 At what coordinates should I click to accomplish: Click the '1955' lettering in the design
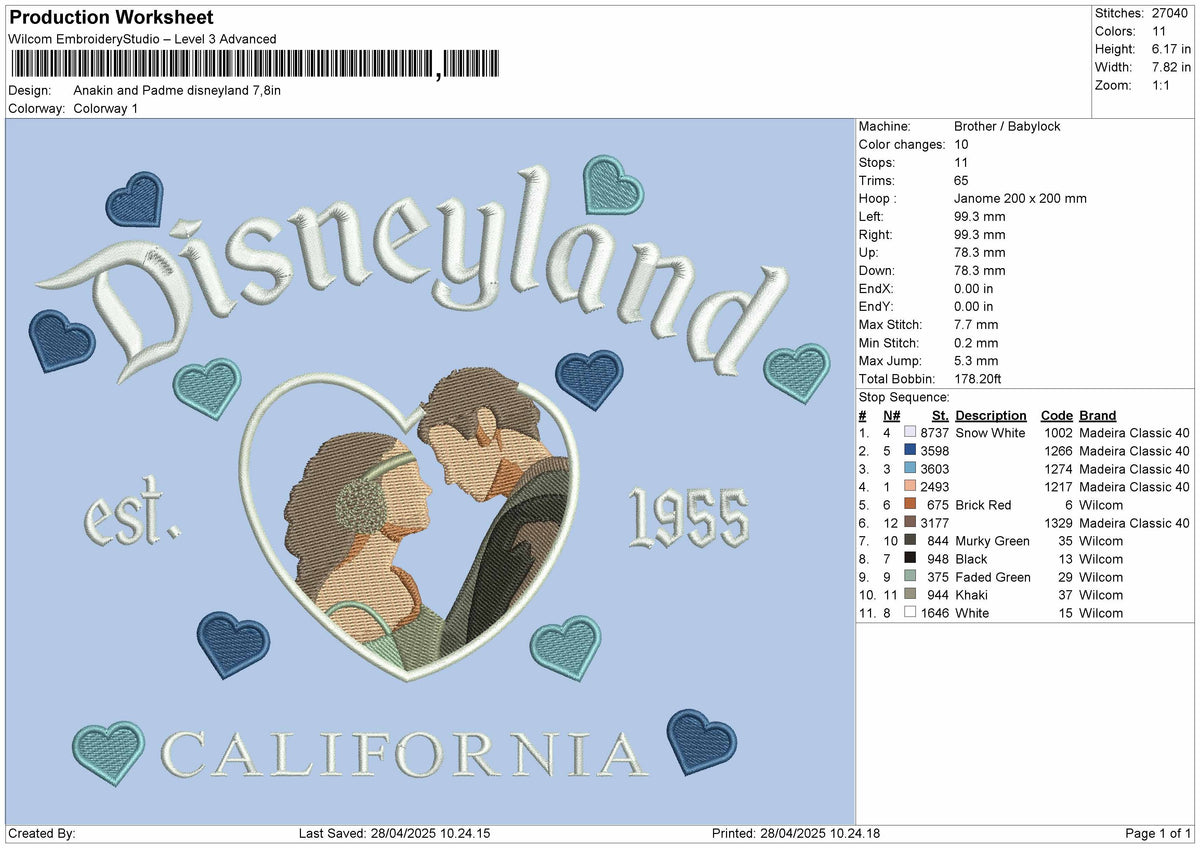688,516
